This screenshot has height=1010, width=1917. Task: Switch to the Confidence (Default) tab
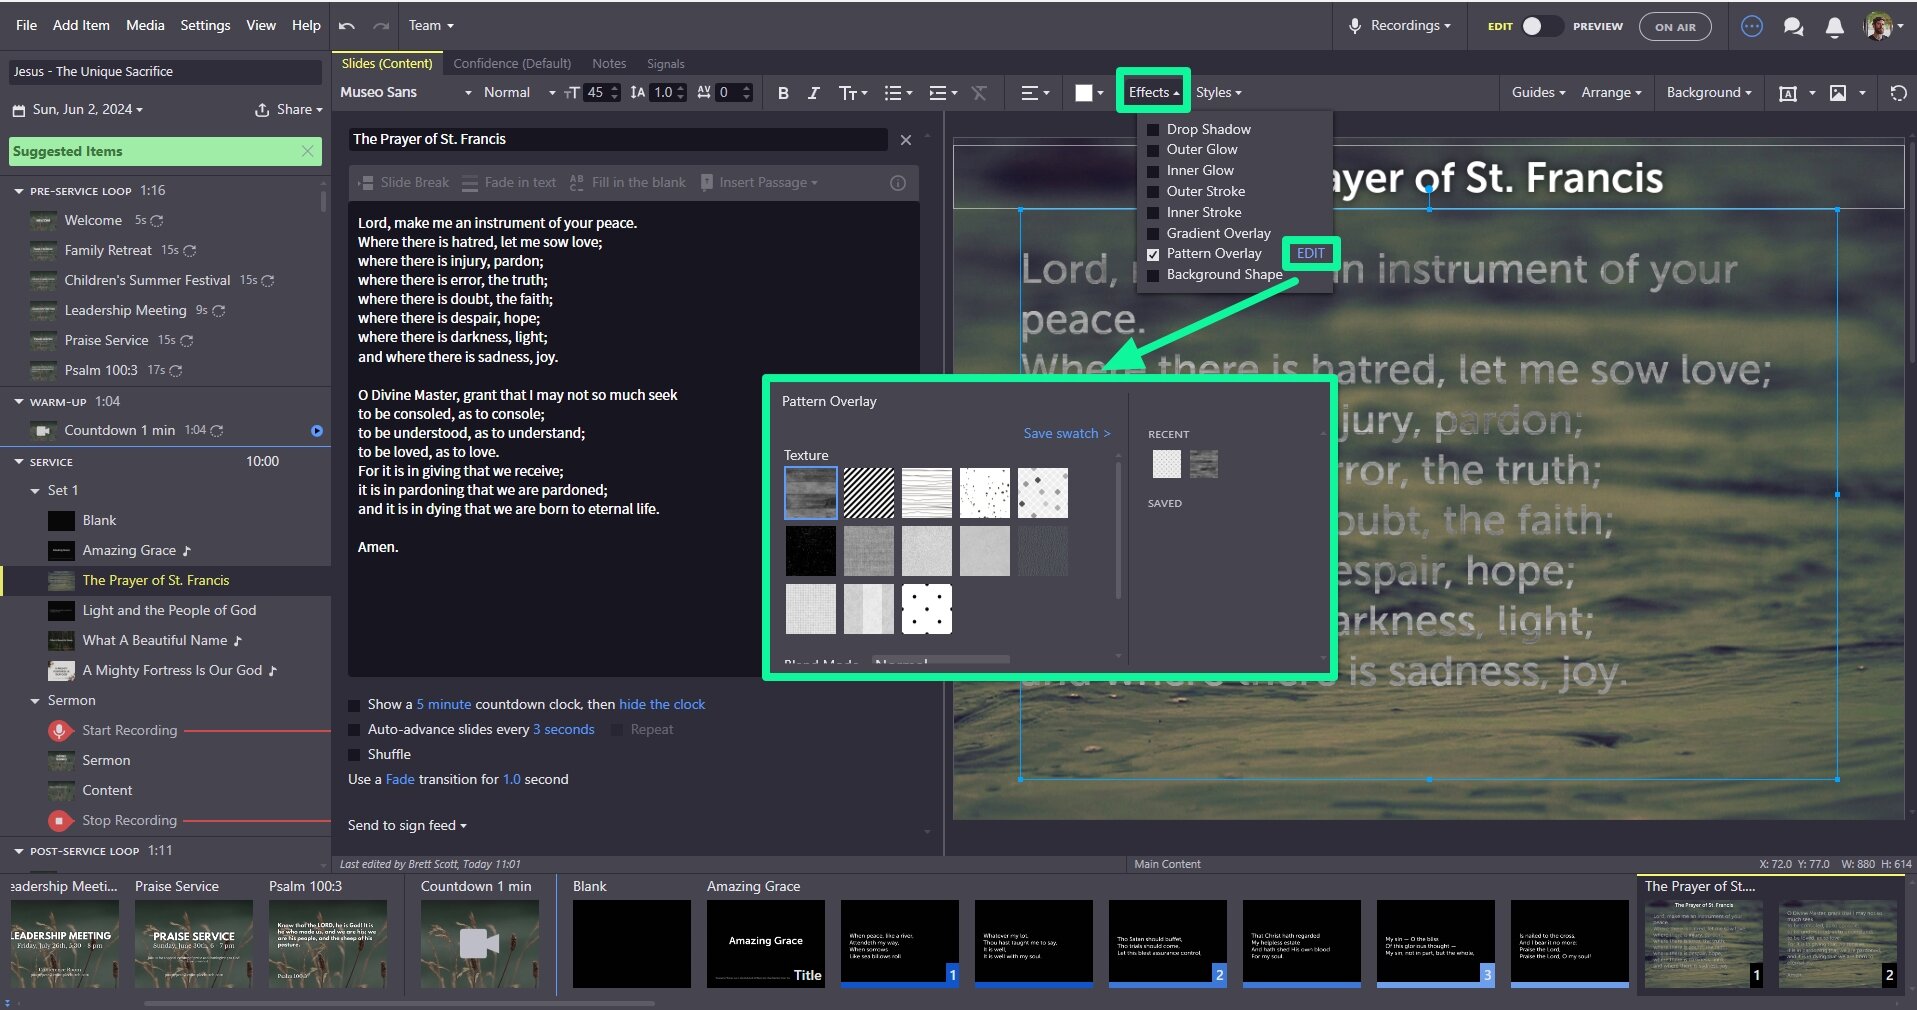[x=512, y=64]
